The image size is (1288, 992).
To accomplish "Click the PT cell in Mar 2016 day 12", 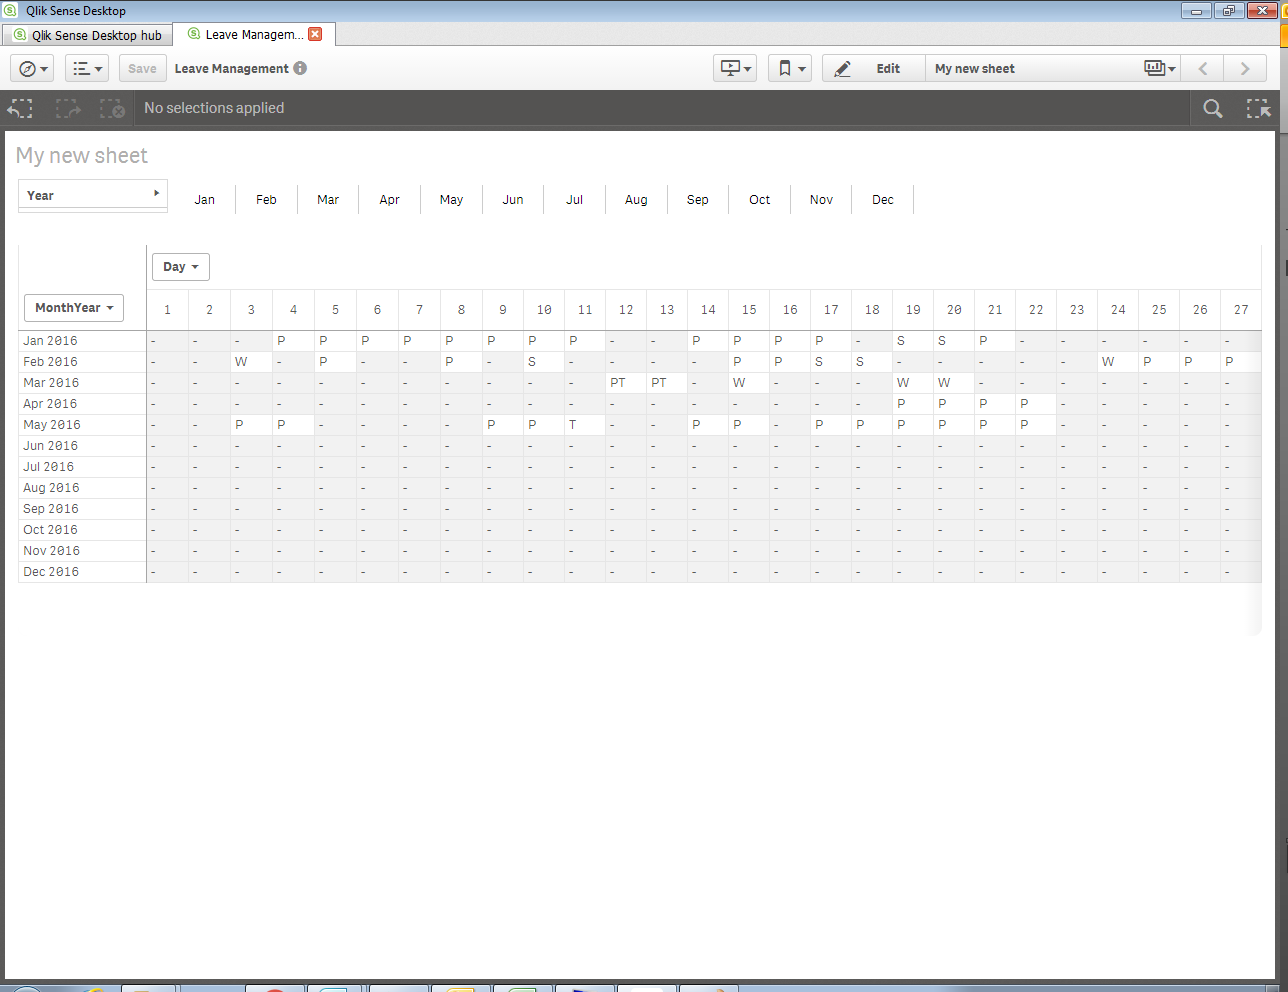I will tap(626, 383).
